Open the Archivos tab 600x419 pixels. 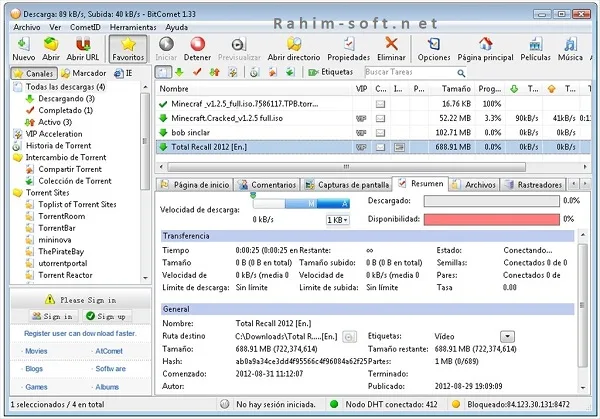click(473, 185)
